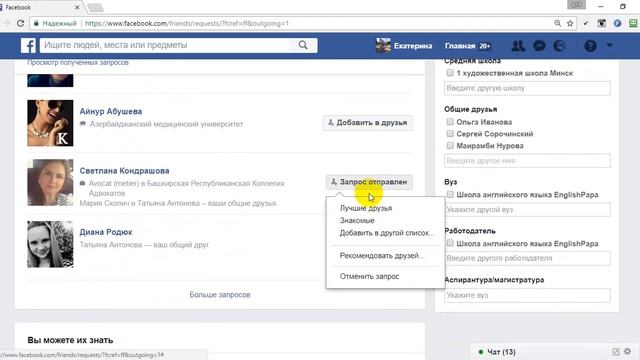Minimize the browser window
The height and width of the screenshot is (360, 640).
click(x=600, y=6)
